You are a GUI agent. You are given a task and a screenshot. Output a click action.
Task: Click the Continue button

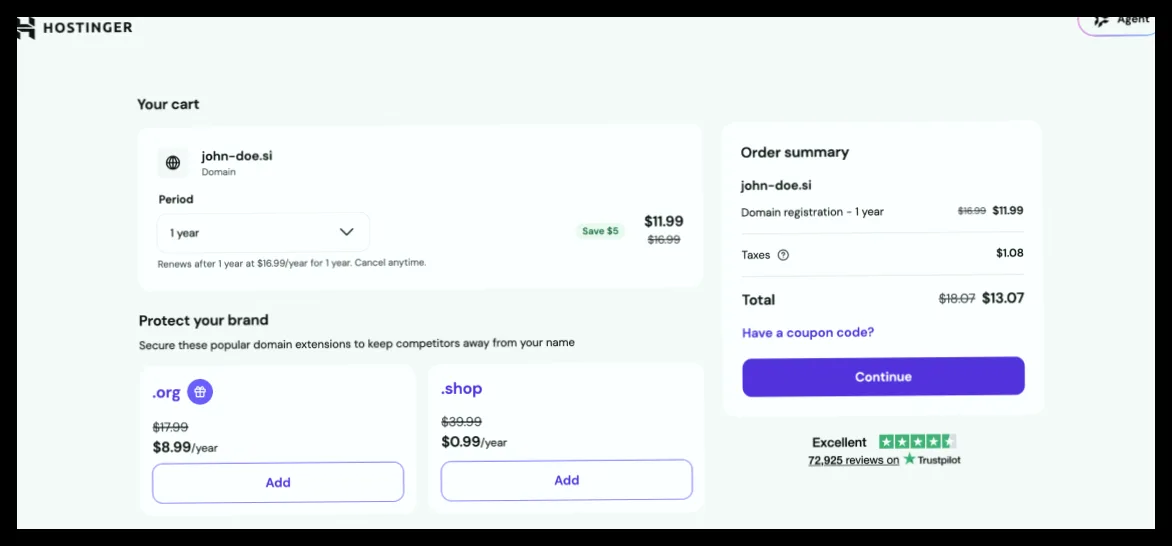[883, 376]
